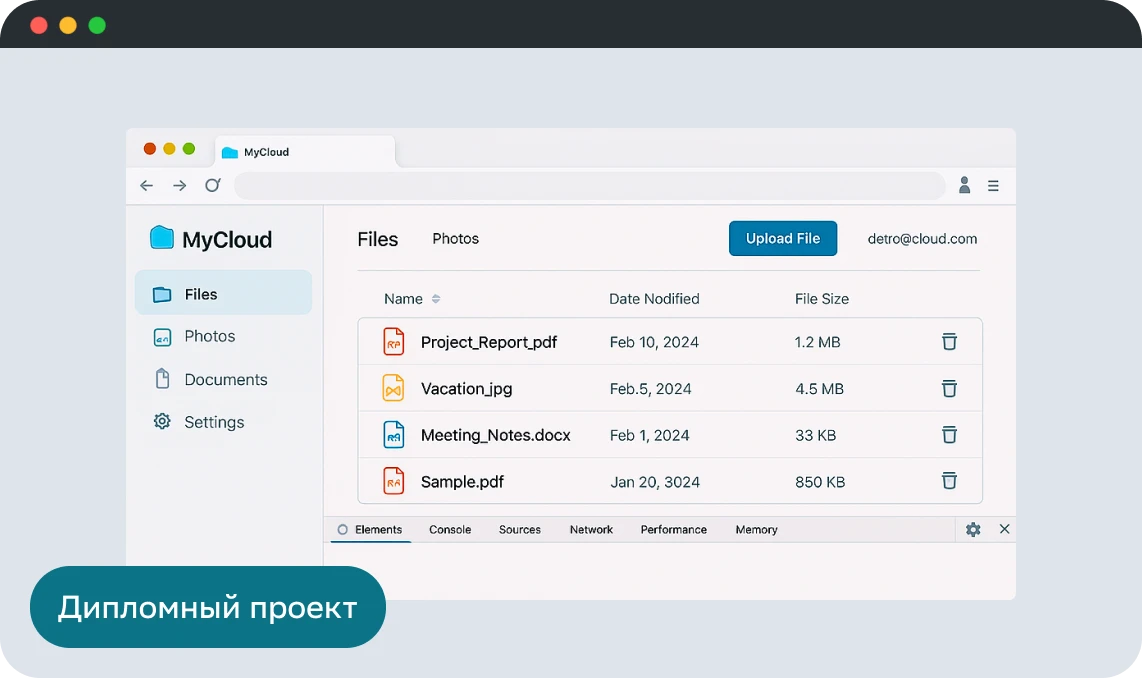Sort files by Name column arrow

click(x=436, y=299)
